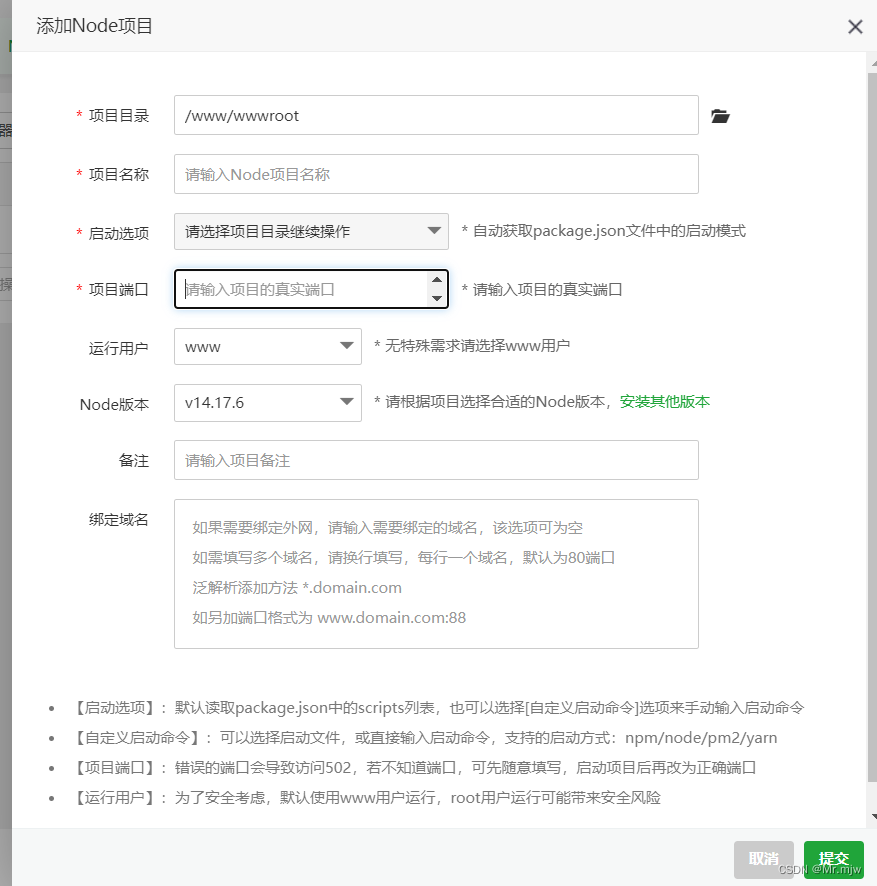Viewport: 877px width, 886px height.
Task: Click the 【启动选项】 help note
Action: tap(438, 707)
